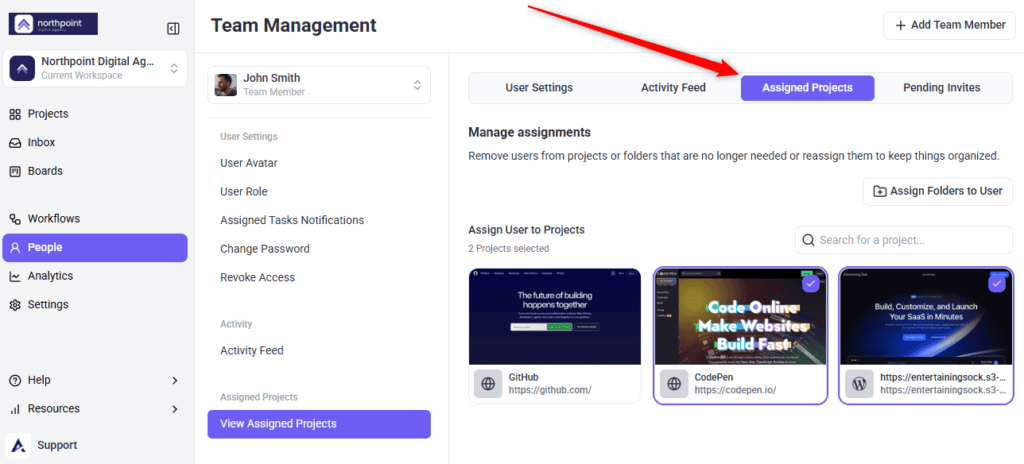Open the User Avatar setting
Viewport: 1024px width, 464px height.
pos(249,163)
